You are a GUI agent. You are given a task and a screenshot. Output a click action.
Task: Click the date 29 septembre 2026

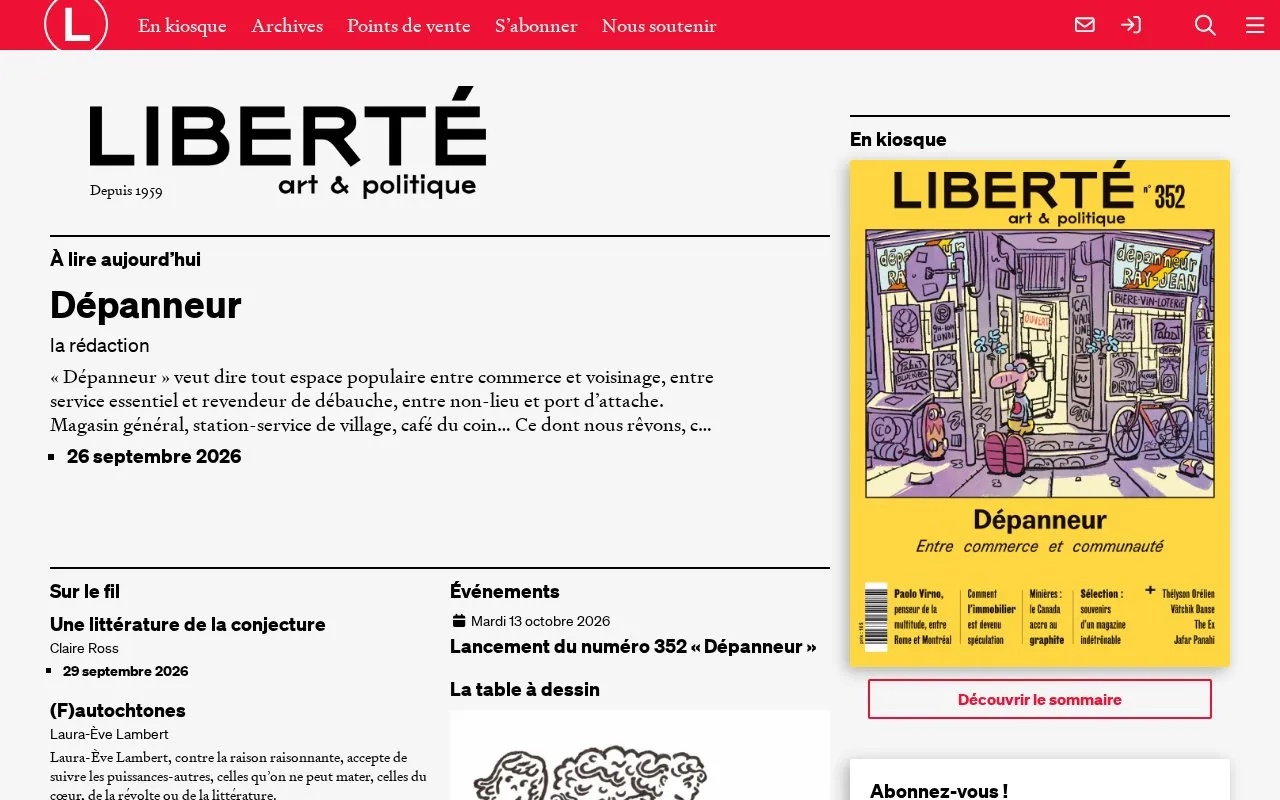click(125, 671)
